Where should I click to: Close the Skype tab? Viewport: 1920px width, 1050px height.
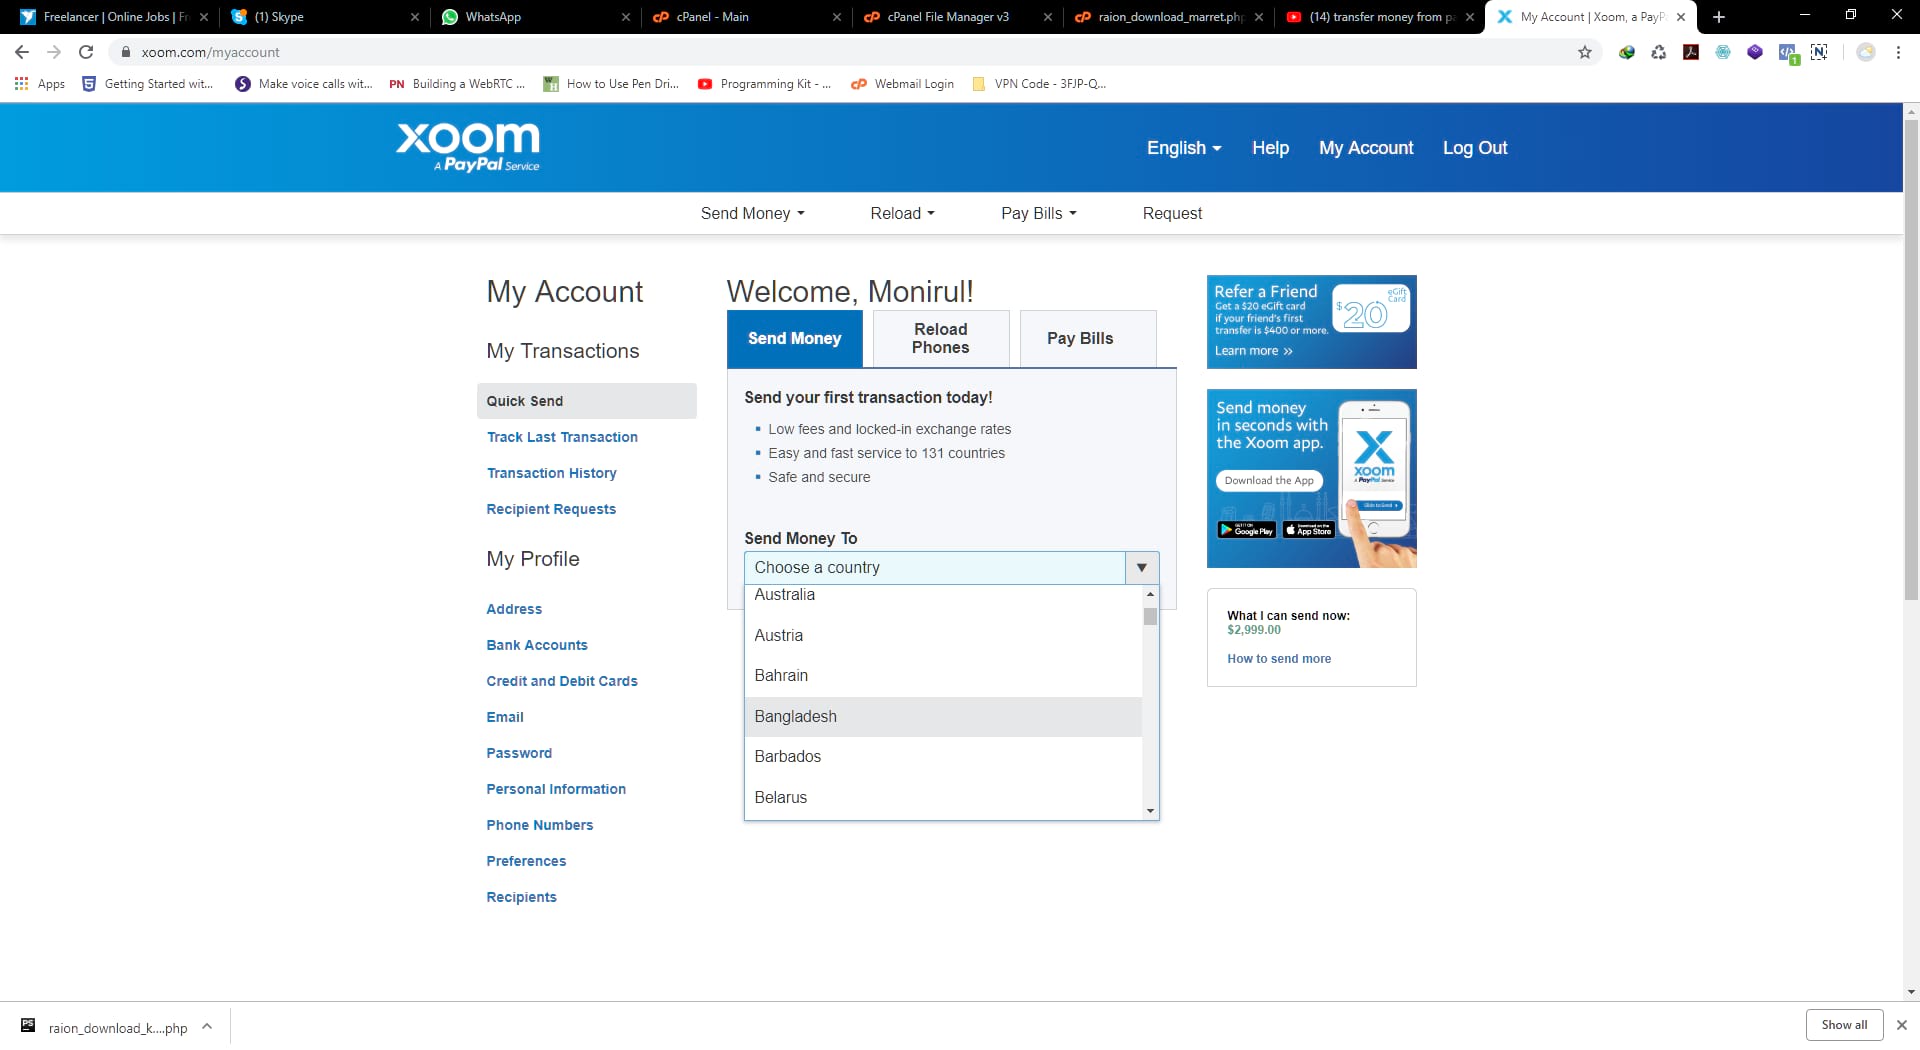click(x=415, y=17)
